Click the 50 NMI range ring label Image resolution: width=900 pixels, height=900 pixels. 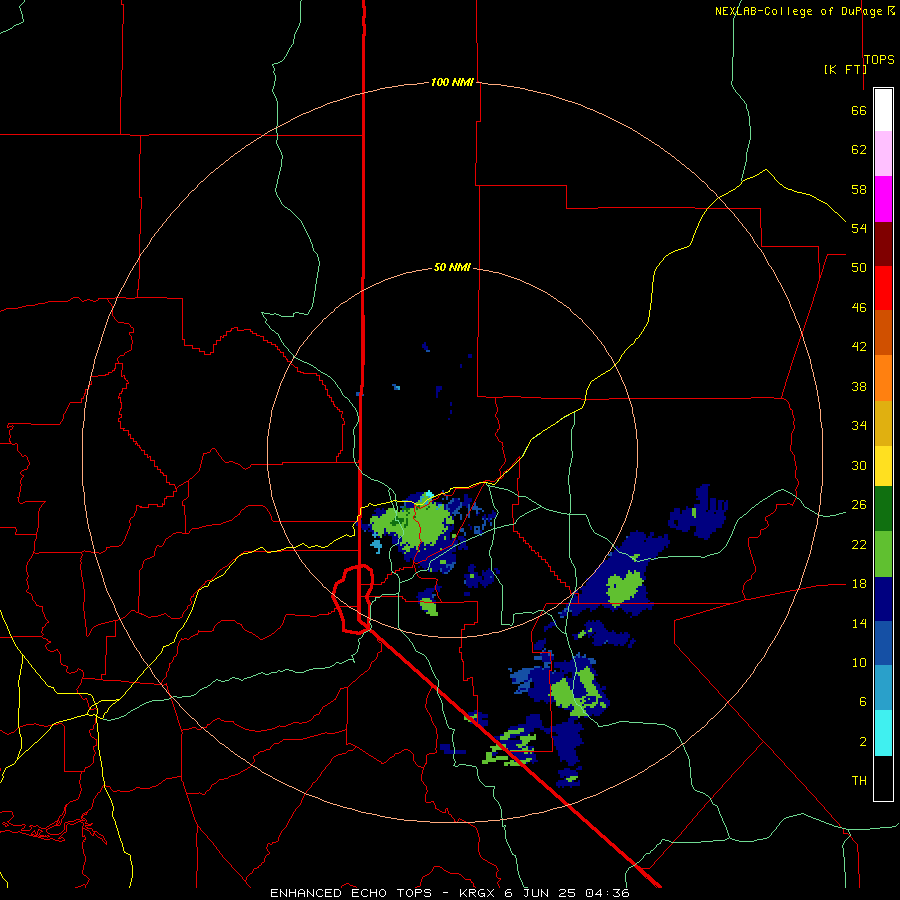[452, 267]
